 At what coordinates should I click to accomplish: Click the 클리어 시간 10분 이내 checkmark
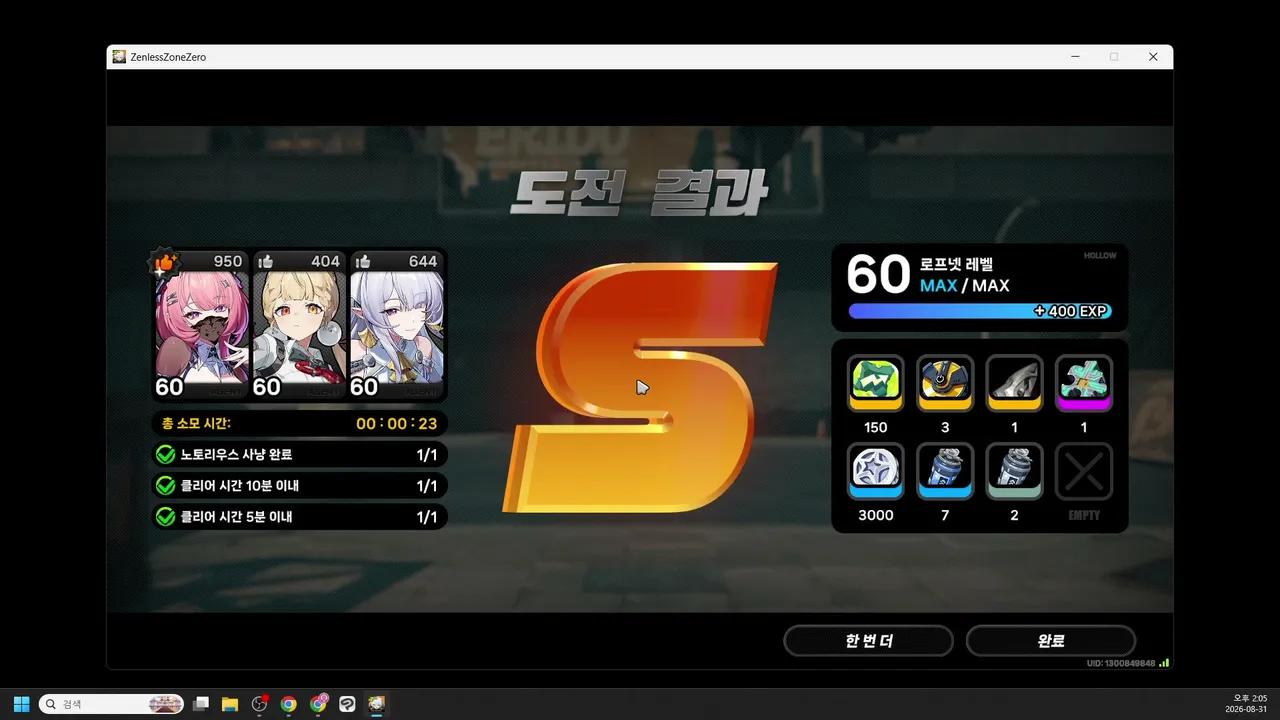tap(166, 486)
